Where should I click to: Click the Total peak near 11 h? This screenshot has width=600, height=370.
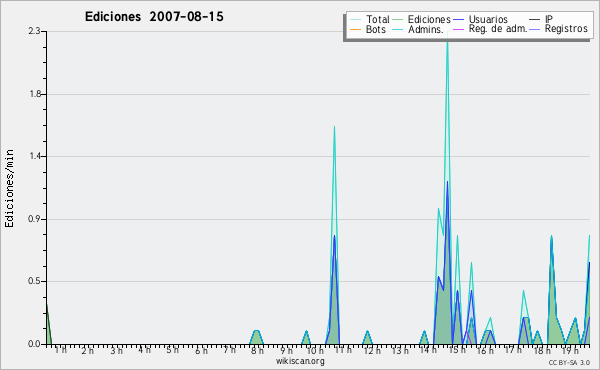coord(334,126)
